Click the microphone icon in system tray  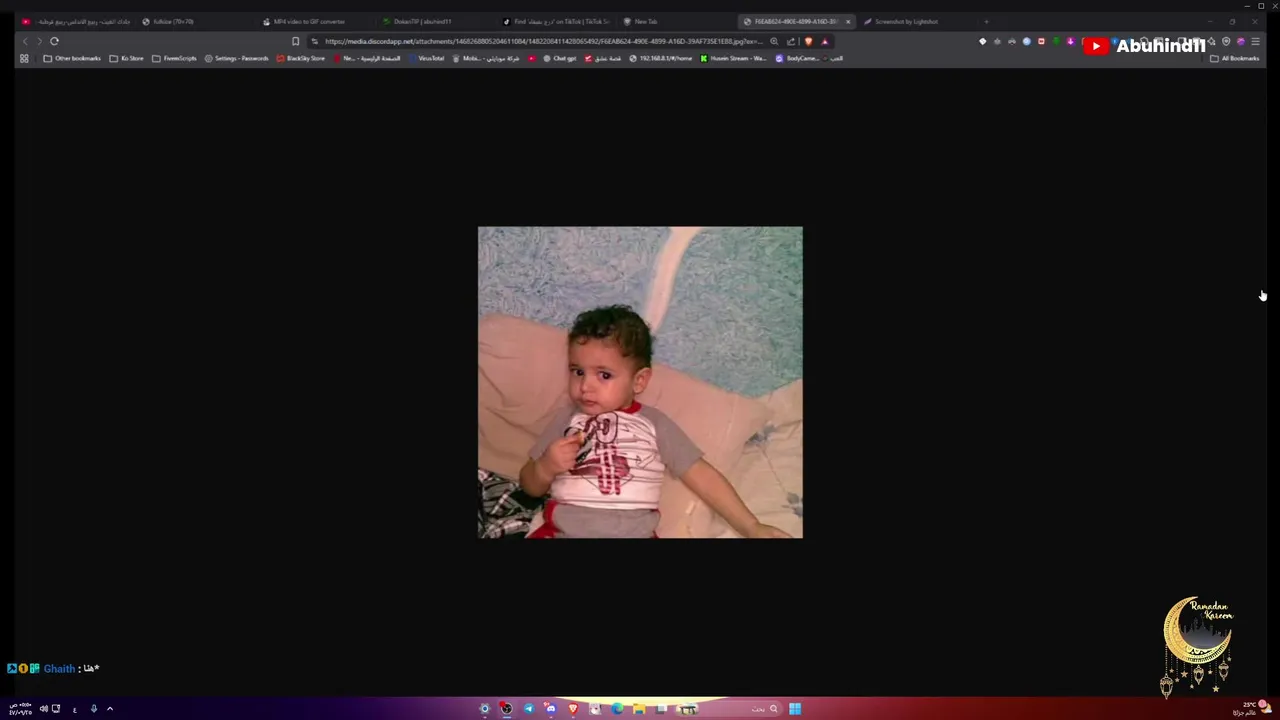pyautogui.click(x=94, y=709)
